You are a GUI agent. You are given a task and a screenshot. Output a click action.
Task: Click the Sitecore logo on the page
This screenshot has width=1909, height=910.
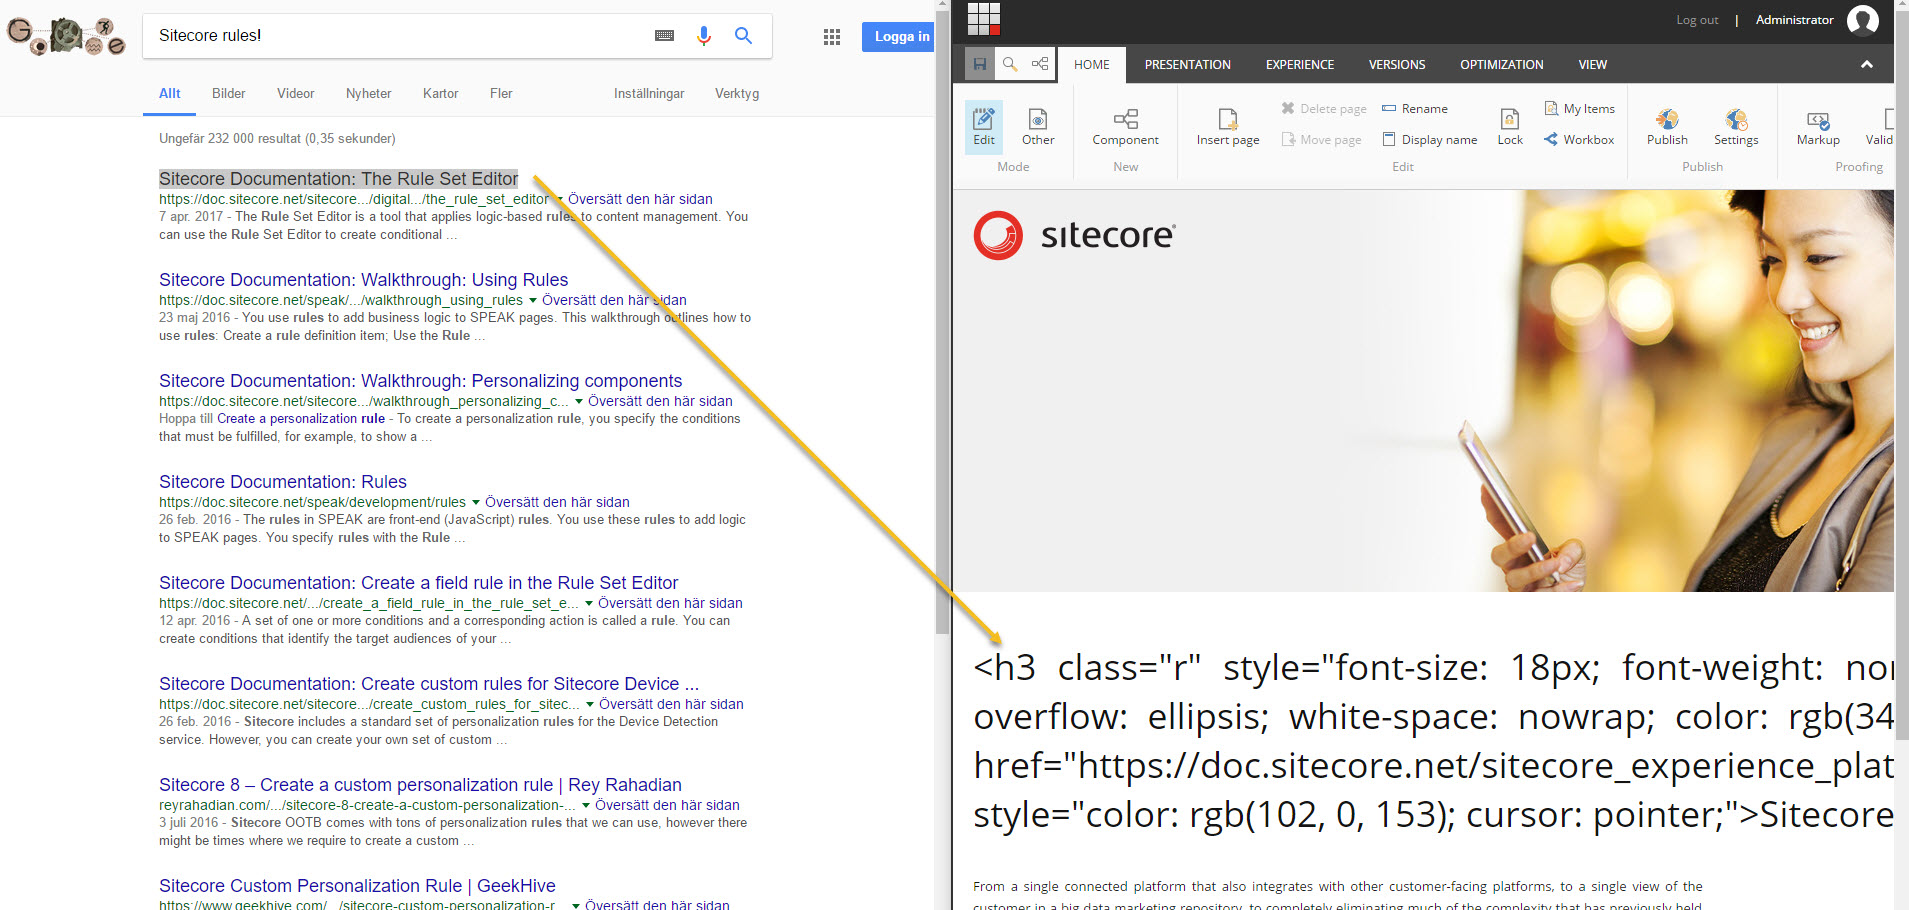coord(1074,236)
